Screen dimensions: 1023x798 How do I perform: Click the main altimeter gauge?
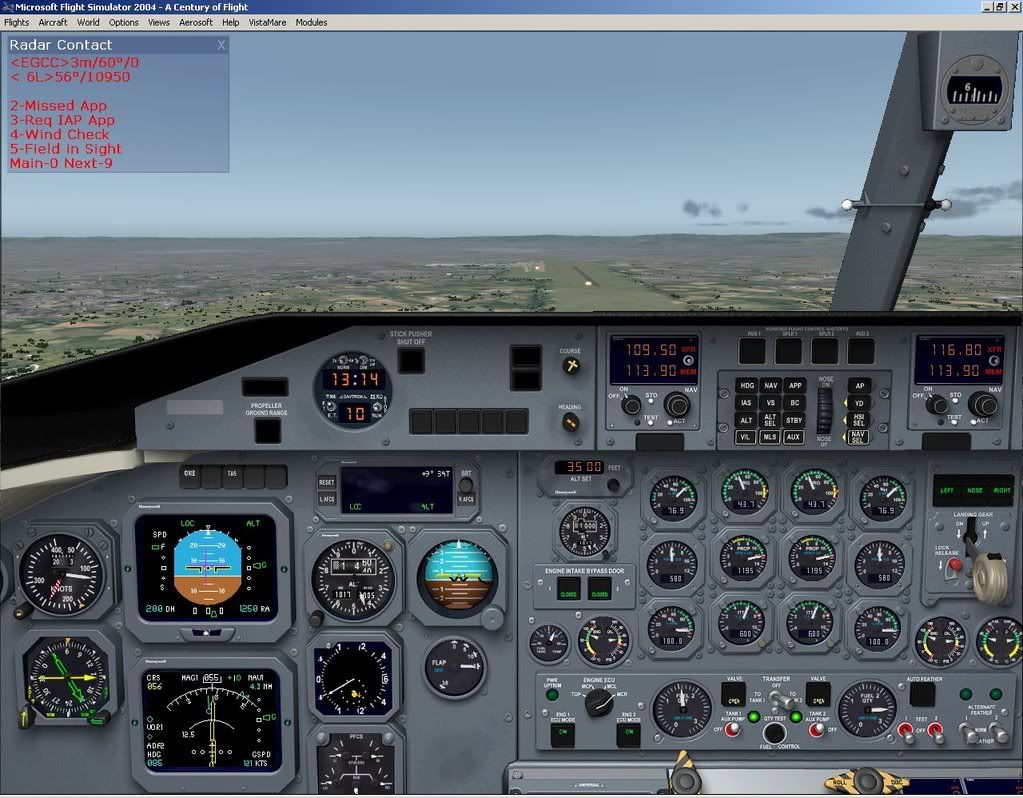pos(353,578)
